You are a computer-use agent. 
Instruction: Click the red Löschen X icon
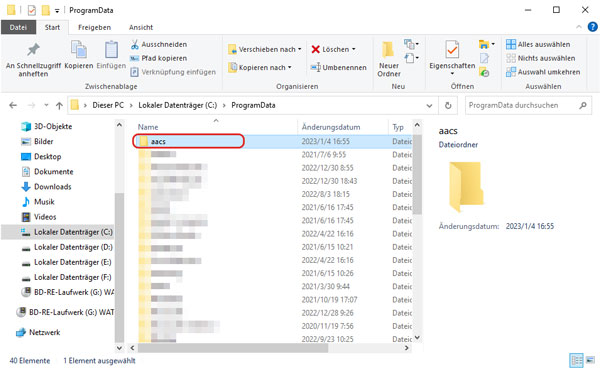coord(316,49)
